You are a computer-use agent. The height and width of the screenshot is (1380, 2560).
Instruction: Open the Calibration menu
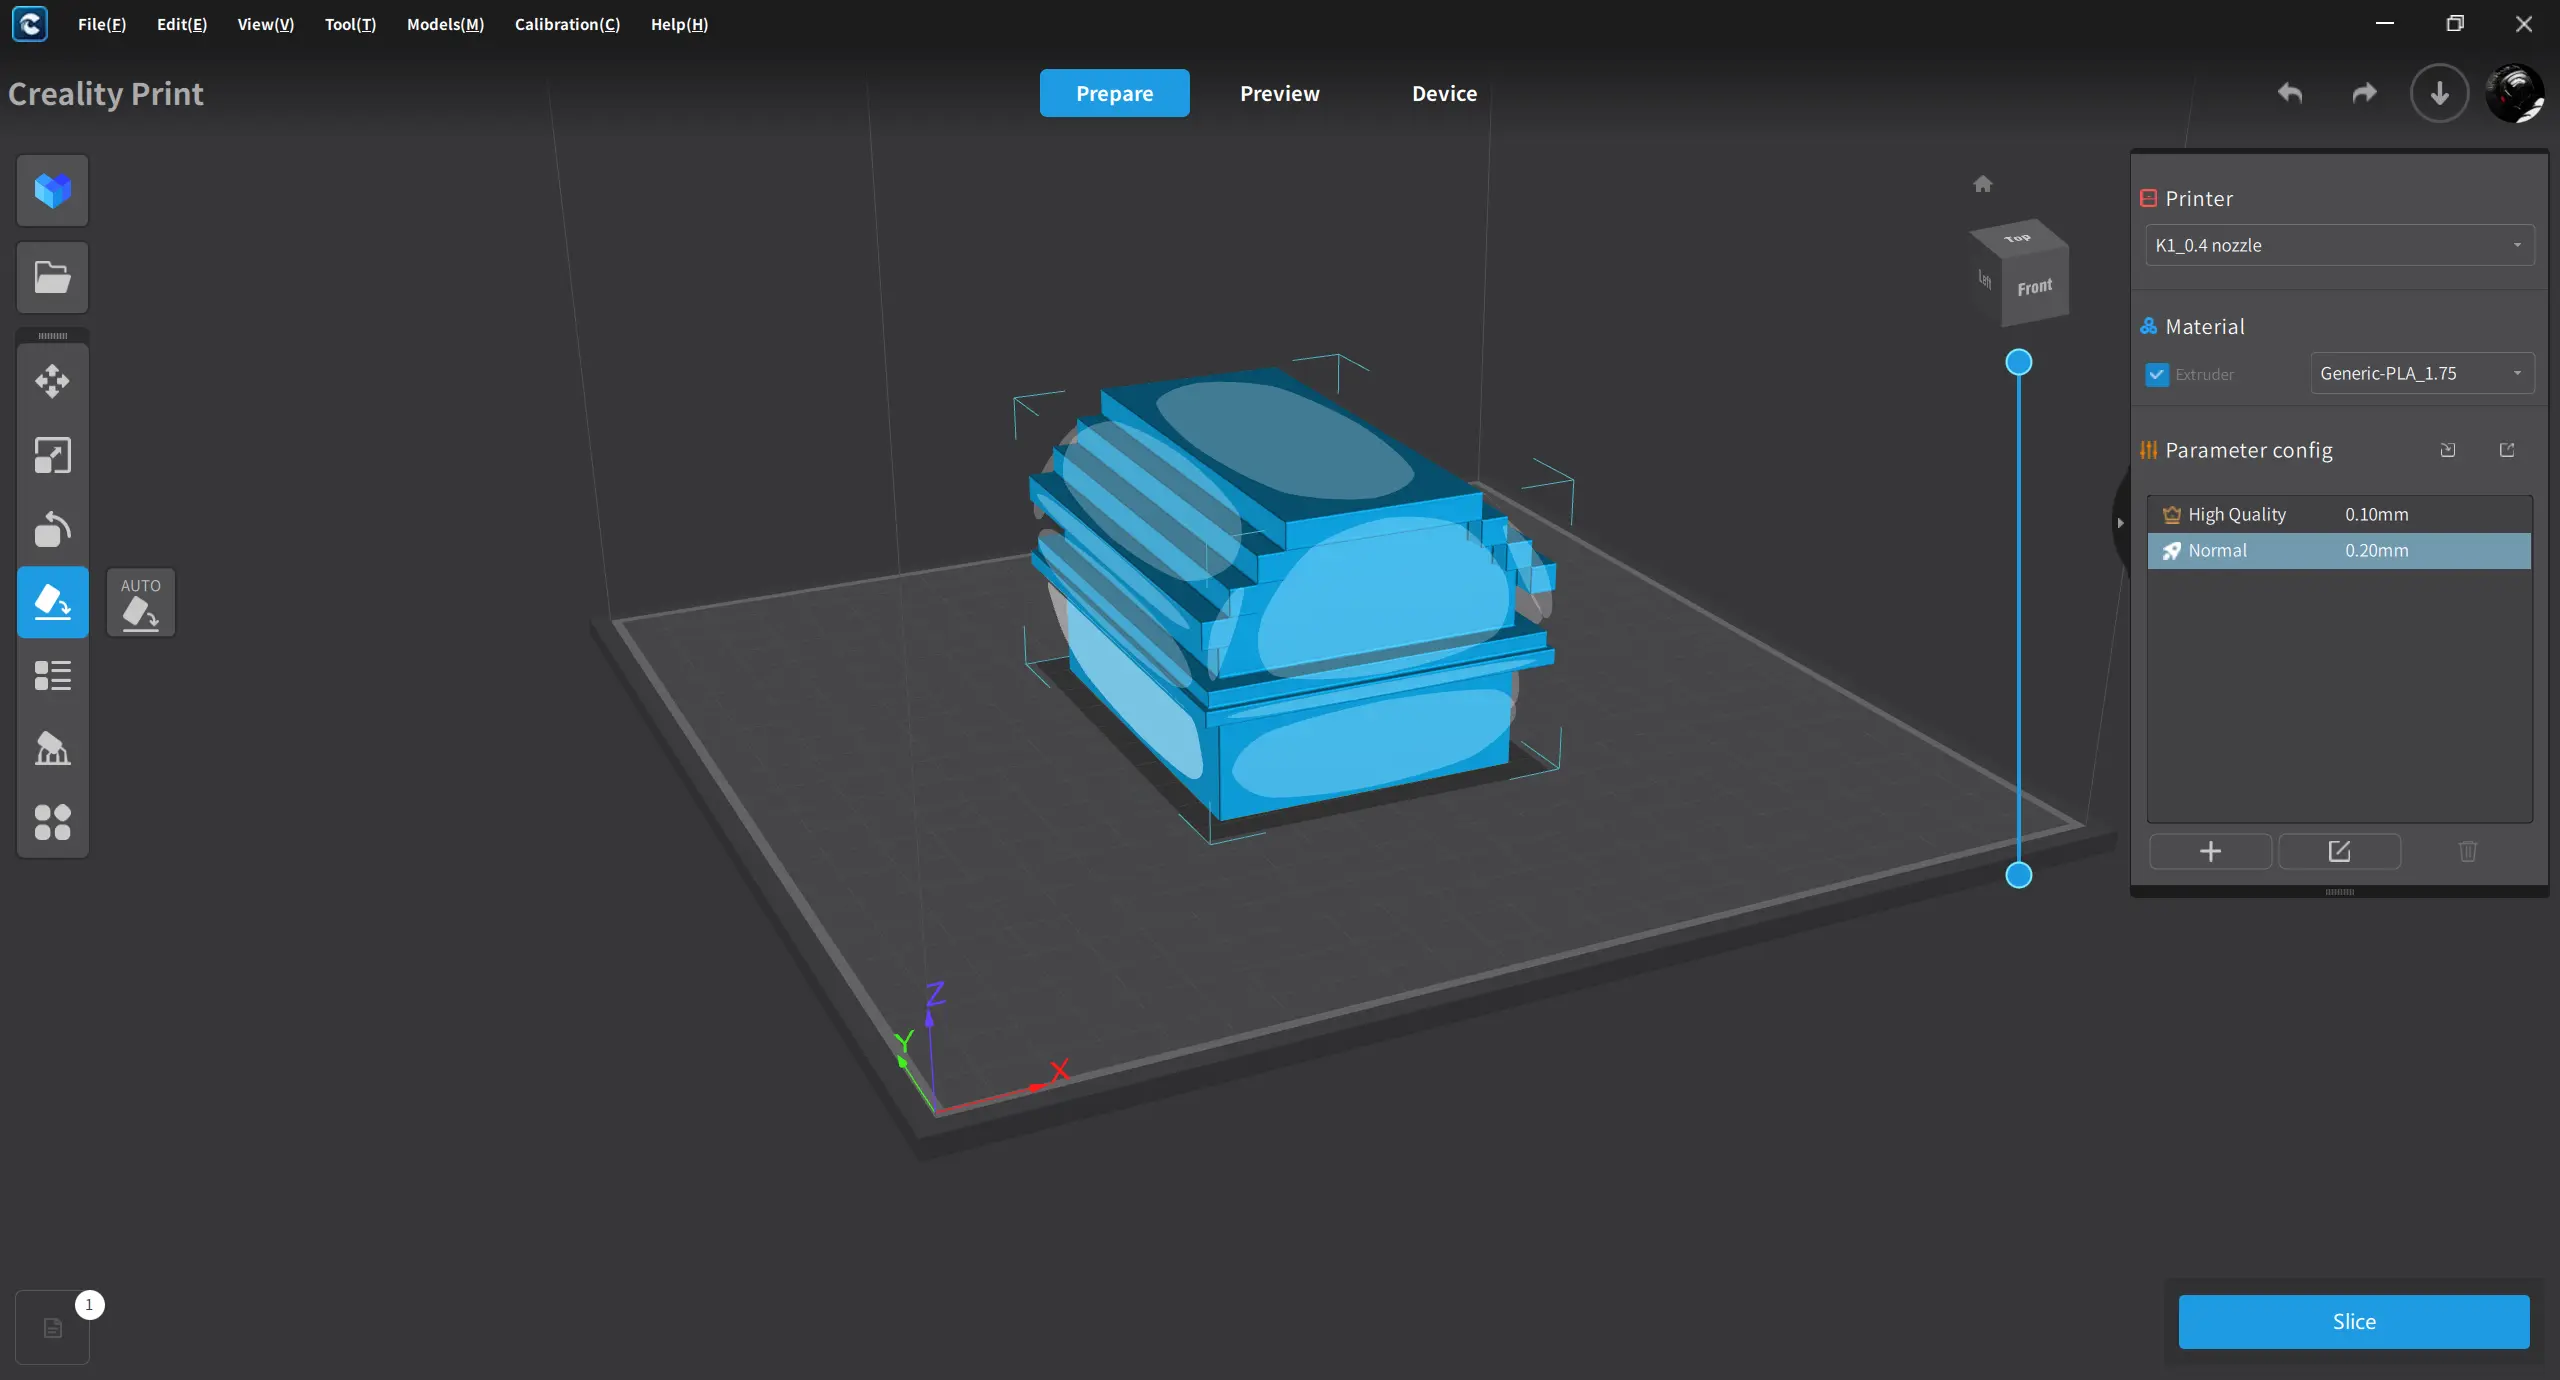[x=567, y=24]
